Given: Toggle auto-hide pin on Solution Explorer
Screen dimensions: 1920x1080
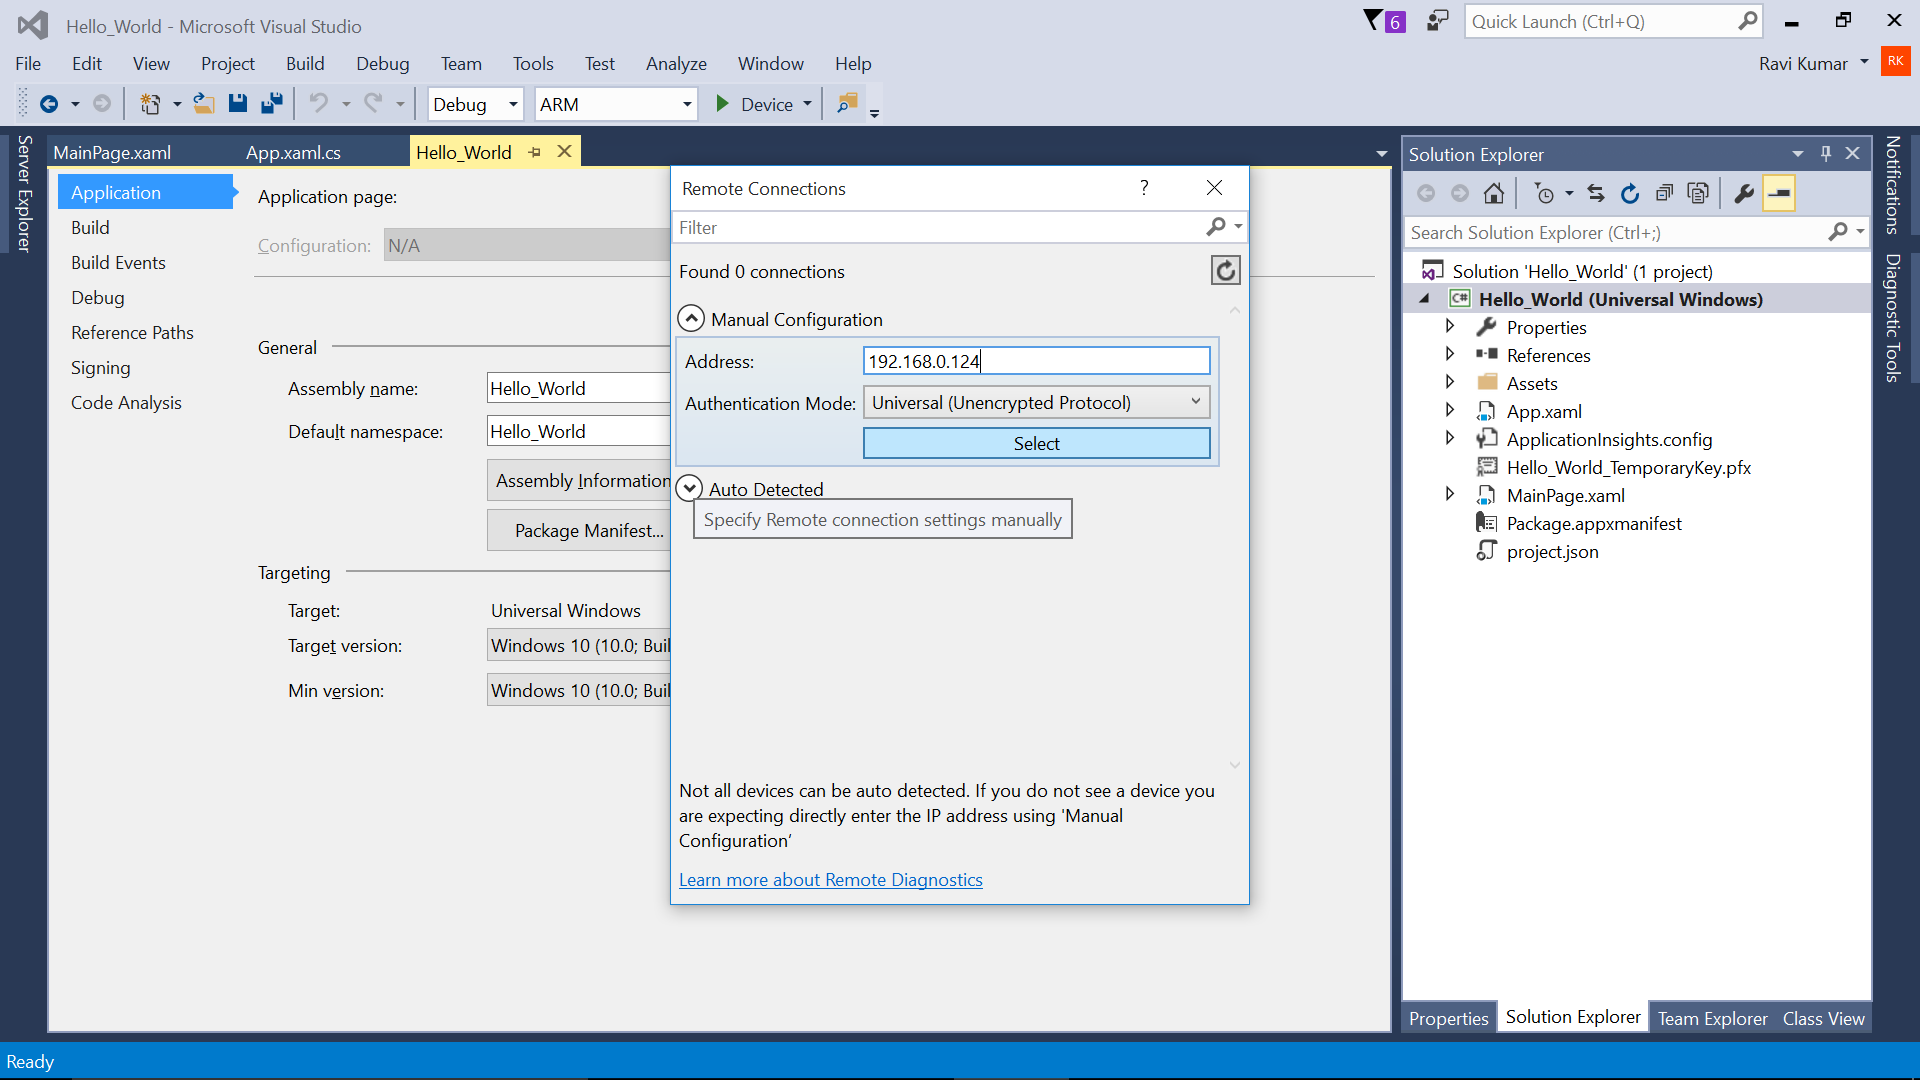Looking at the screenshot, I should pyautogui.click(x=1826, y=154).
